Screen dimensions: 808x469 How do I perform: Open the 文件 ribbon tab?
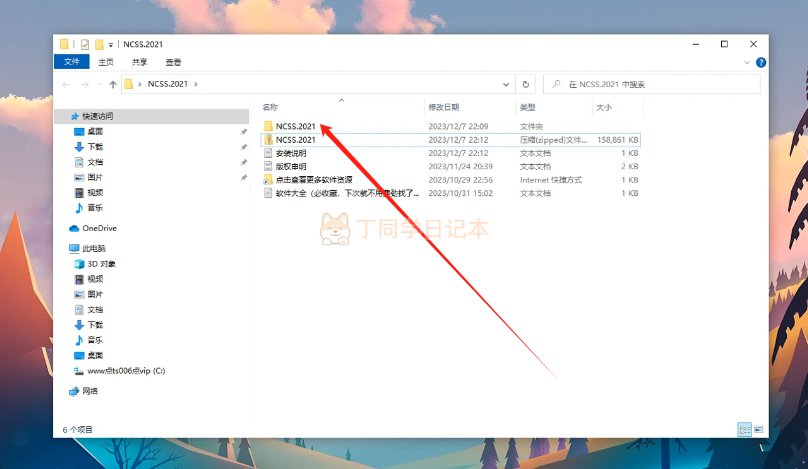[72, 62]
